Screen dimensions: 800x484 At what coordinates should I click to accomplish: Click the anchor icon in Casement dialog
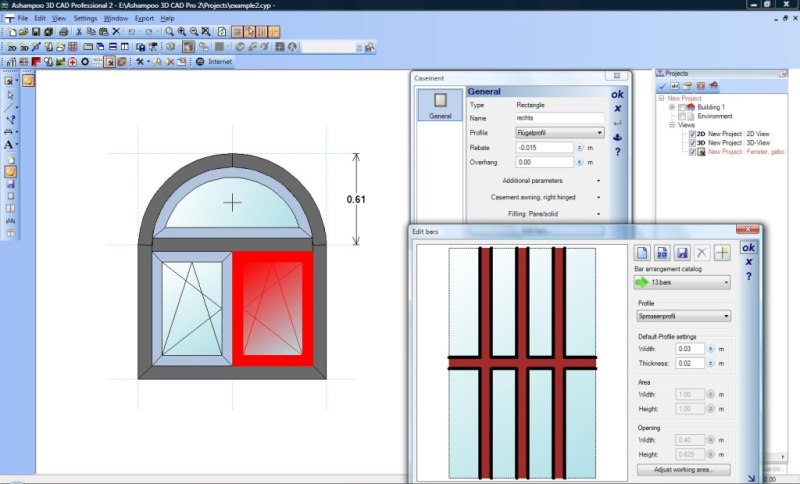(617, 137)
